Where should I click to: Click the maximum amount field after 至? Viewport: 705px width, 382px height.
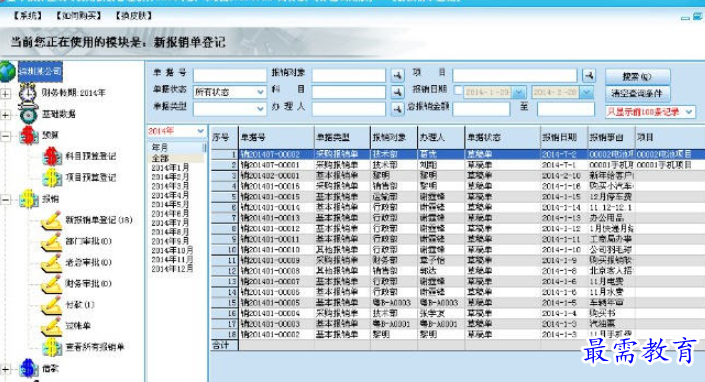[566, 109]
